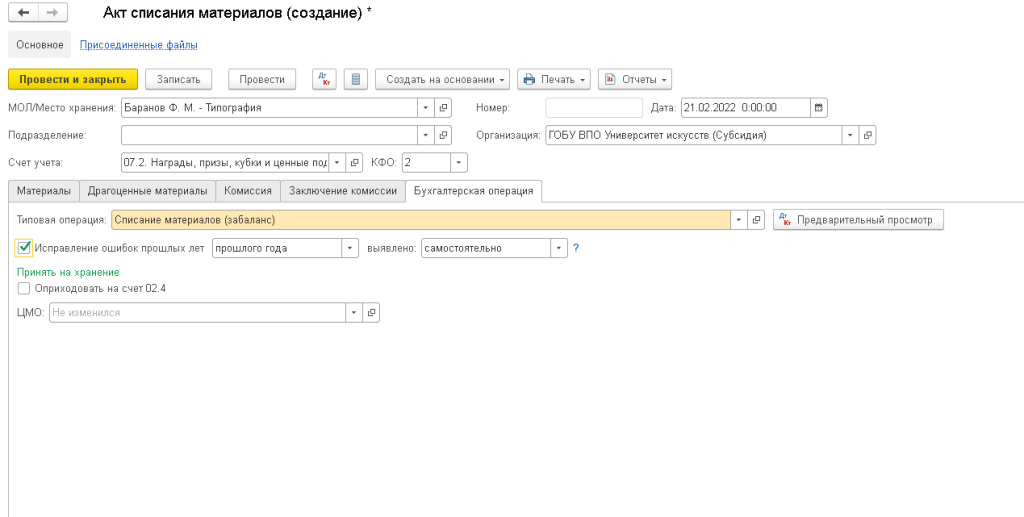Open the calendar picker for Дата
Screen dimensions: 1024x517
pos(819,108)
